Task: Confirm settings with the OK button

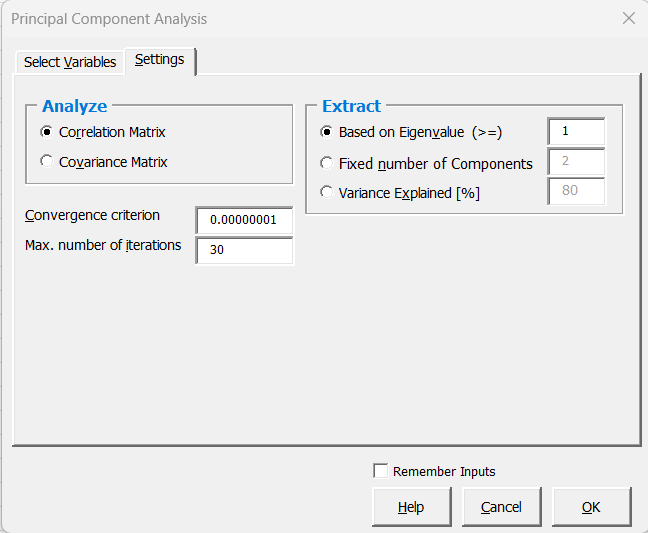Action: 591,507
